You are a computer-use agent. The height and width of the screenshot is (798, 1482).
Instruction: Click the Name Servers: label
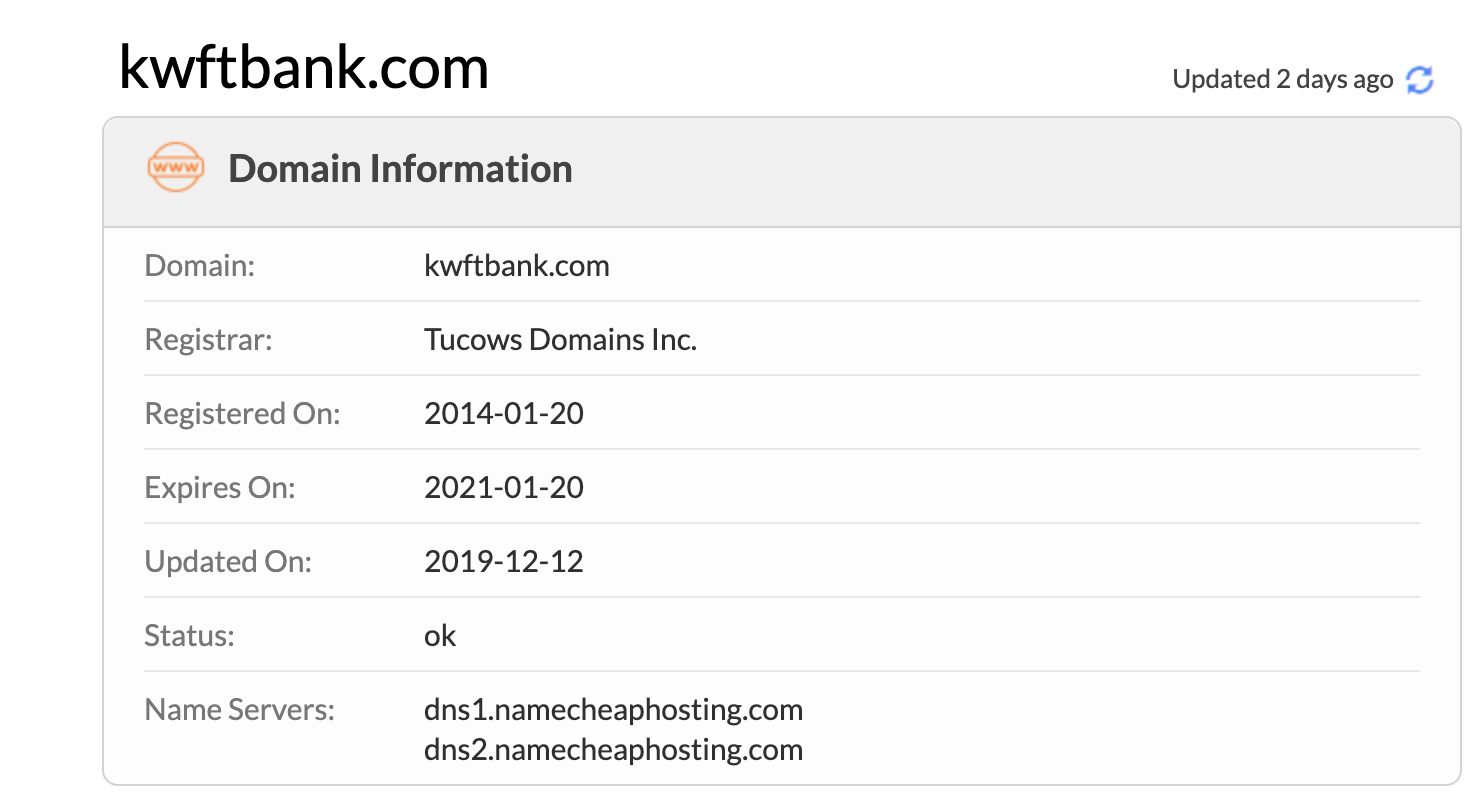coord(240,711)
